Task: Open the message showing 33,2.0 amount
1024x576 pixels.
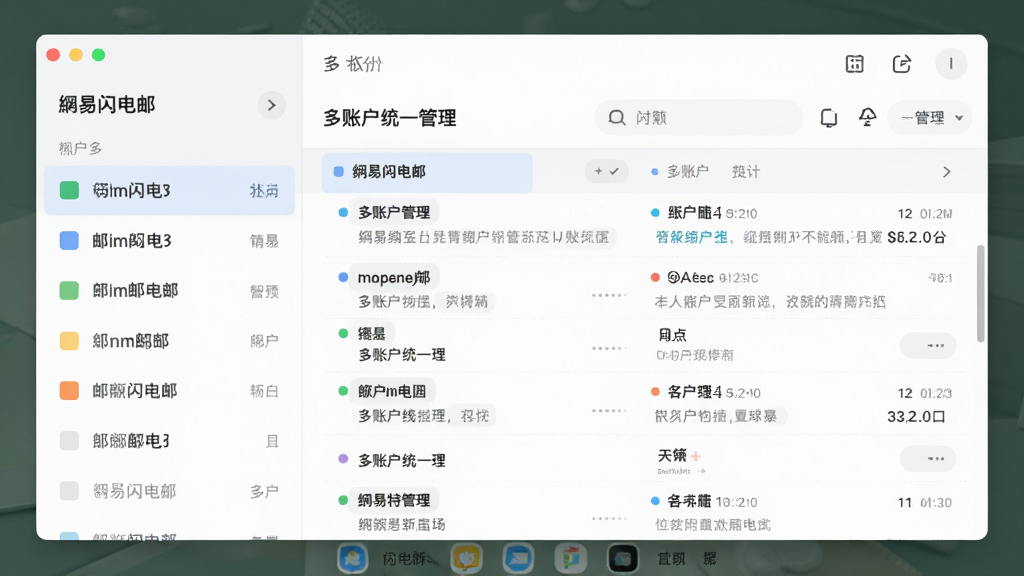Action: click(x=803, y=404)
